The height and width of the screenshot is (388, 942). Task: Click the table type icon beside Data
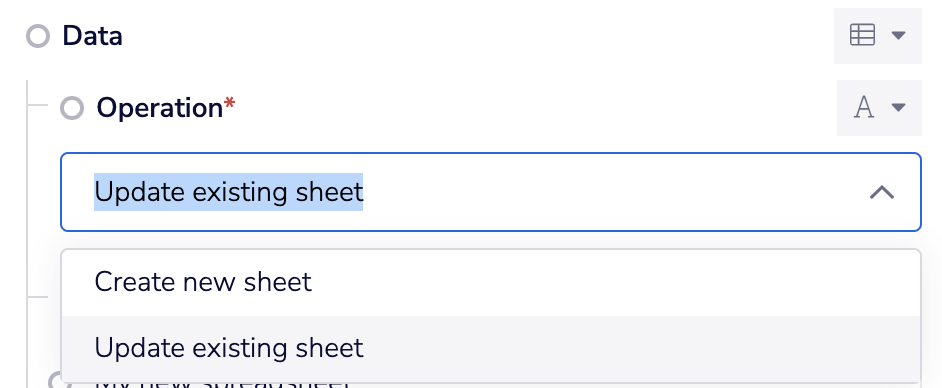[862, 35]
